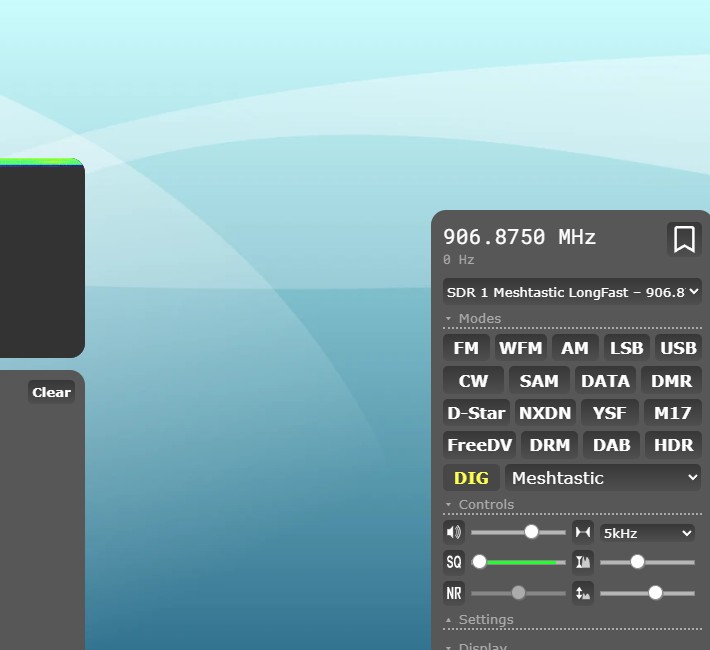Choose the AM mode button

(575, 348)
